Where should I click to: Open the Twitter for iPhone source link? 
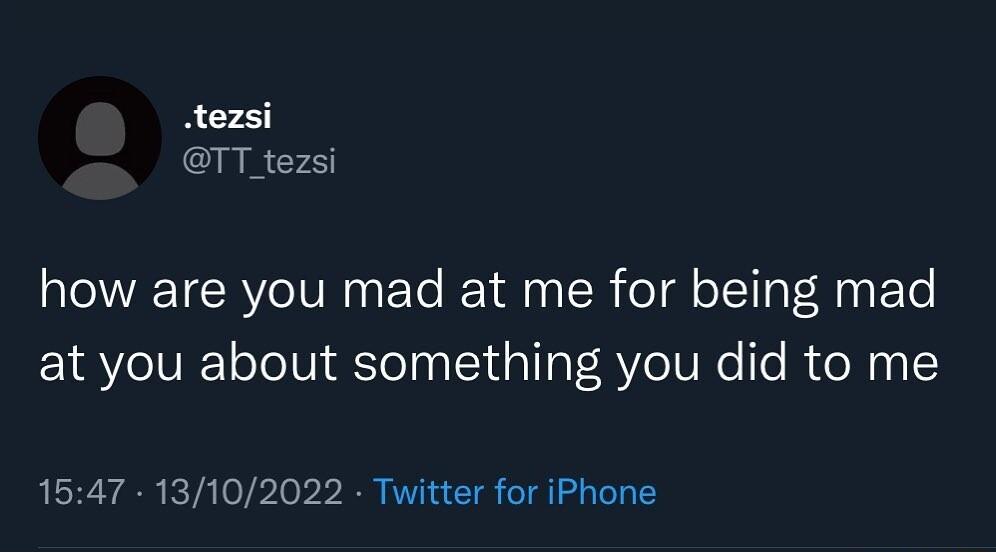coord(514,492)
